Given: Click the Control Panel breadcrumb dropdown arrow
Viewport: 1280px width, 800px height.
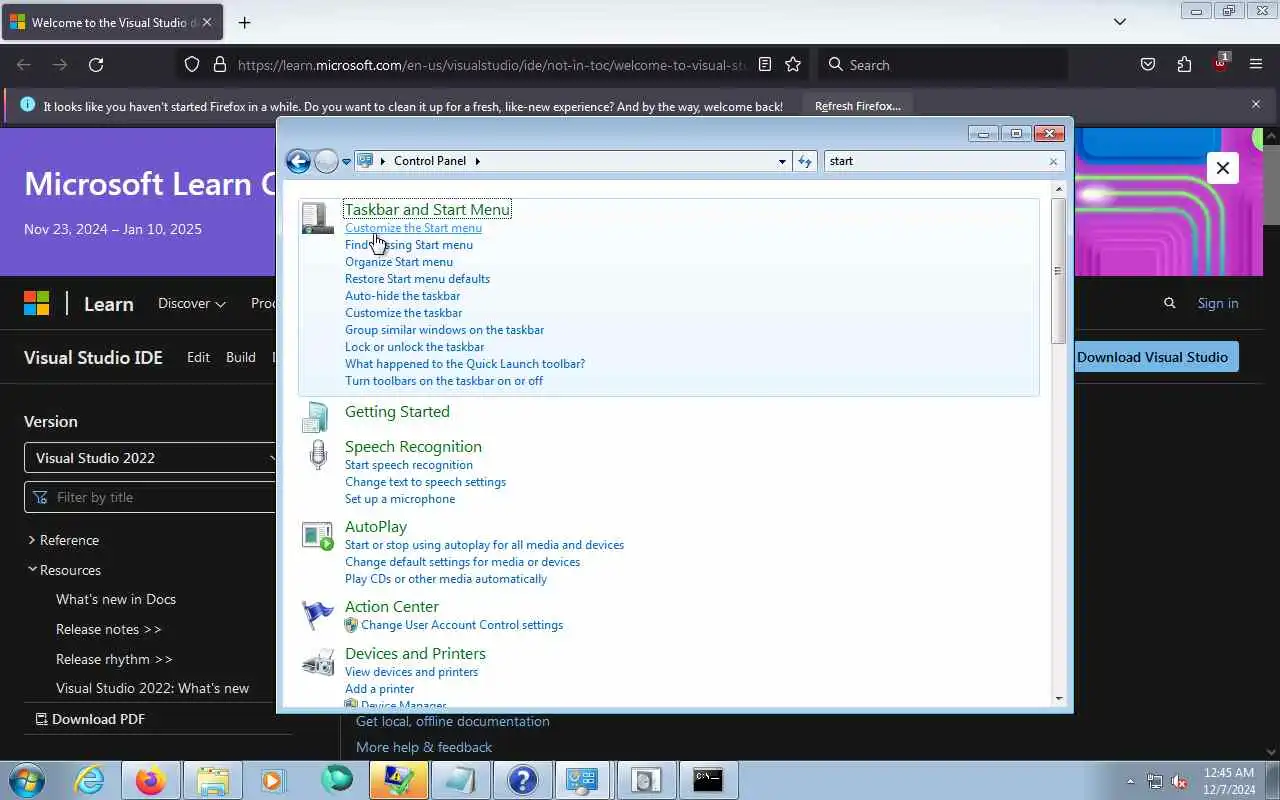Looking at the screenshot, I should (x=477, y=161).
